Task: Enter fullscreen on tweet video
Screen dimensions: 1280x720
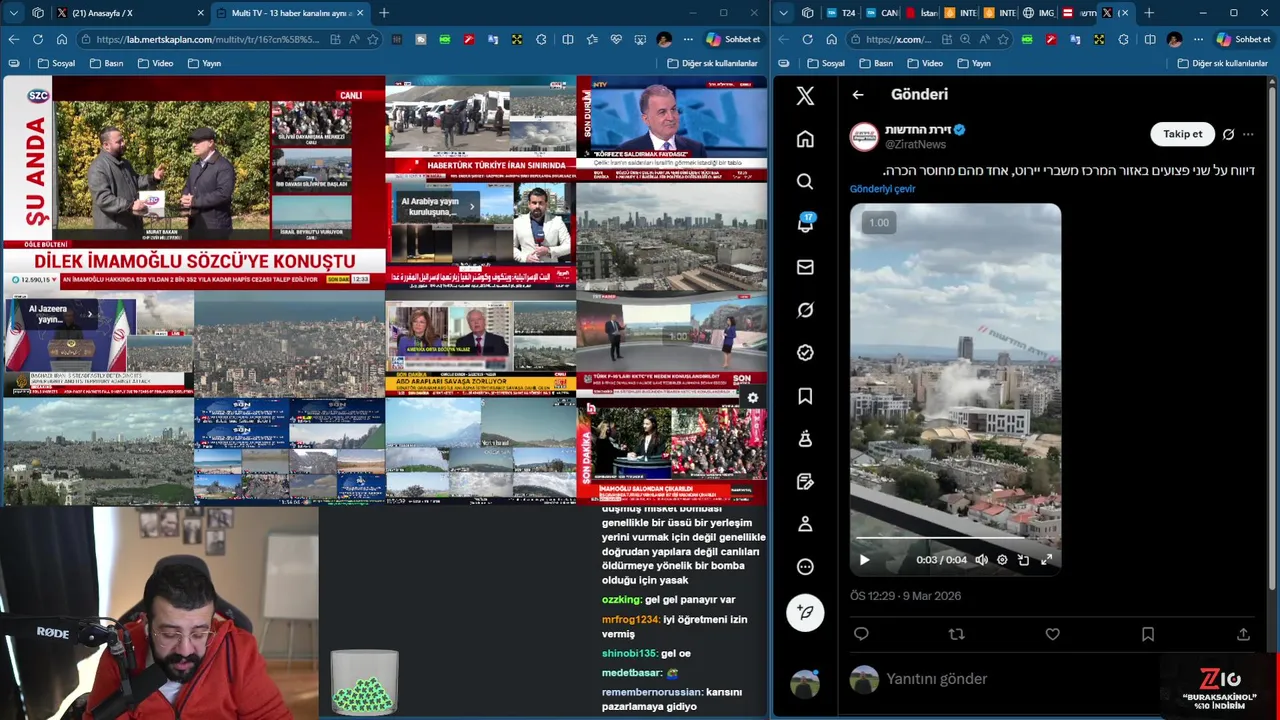Action: [1046, 560]
